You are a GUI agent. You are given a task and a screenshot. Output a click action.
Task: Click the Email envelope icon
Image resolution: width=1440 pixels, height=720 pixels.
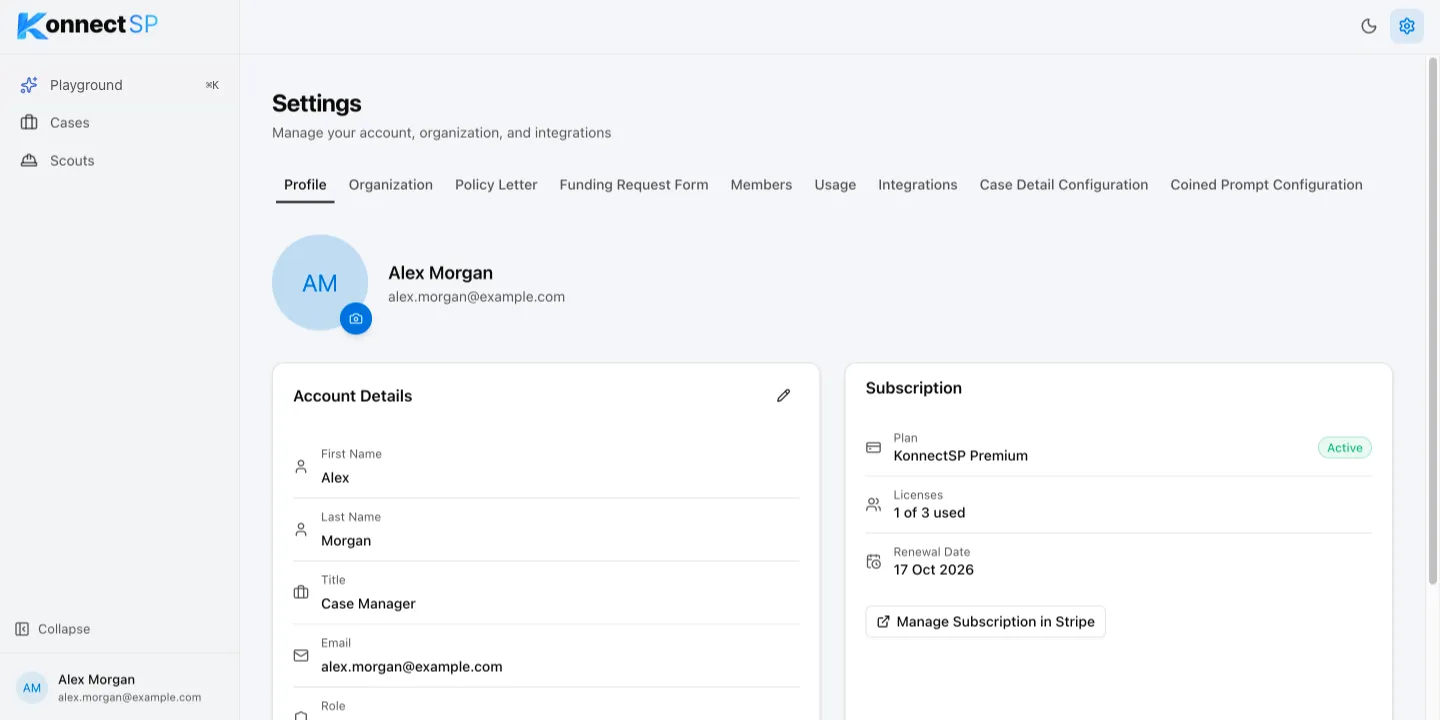[x=301, y=655]
